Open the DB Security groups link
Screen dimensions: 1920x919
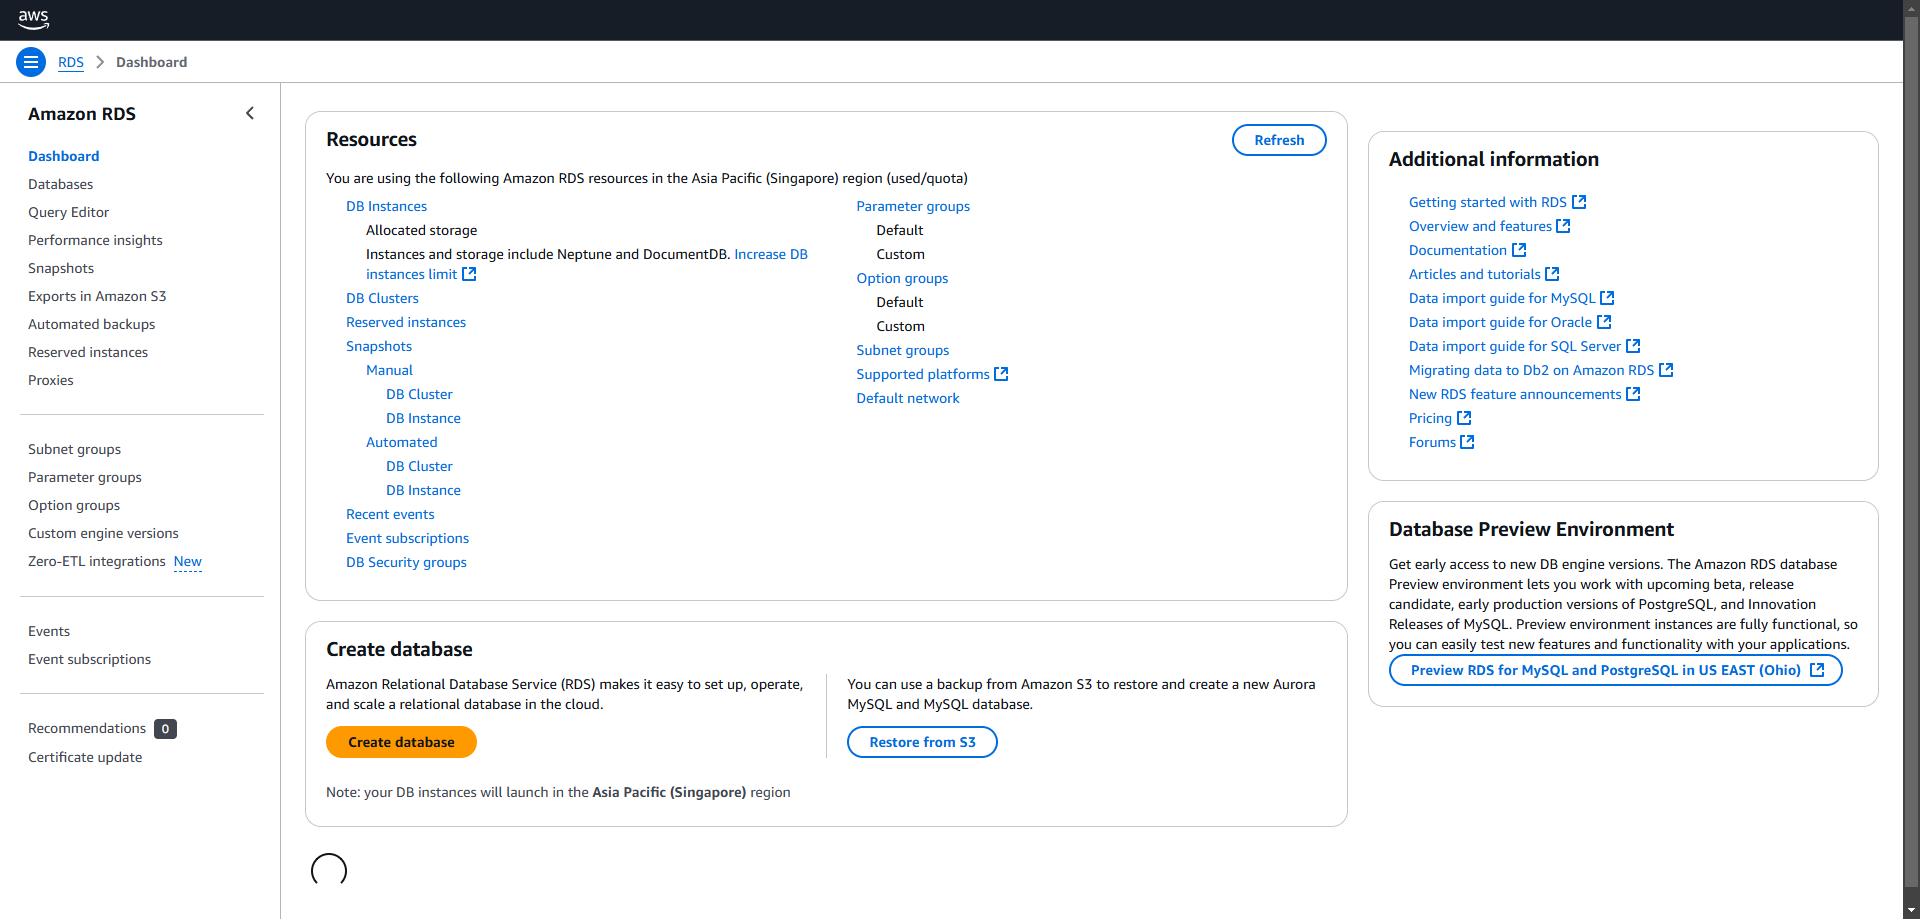click(x=407, y=562)
